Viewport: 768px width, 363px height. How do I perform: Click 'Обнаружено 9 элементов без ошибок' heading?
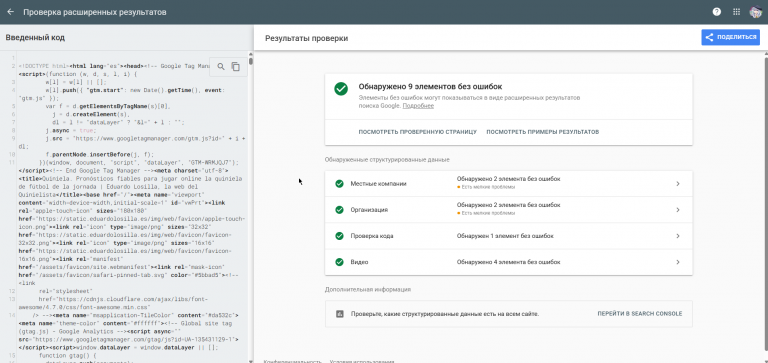pyautogui.click(x=430, y=87)
